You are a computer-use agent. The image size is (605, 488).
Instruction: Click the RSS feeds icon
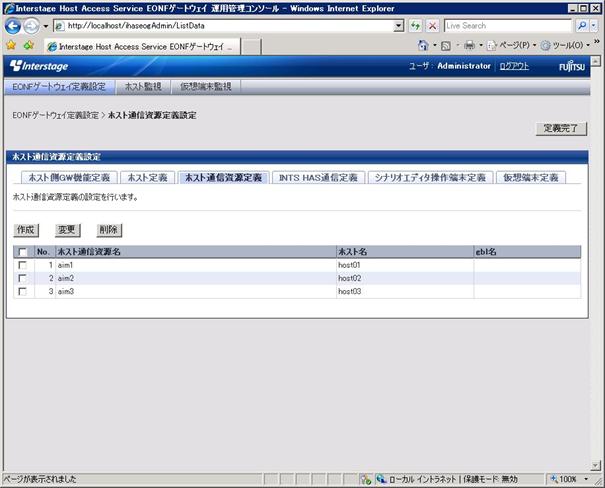click(446, 46)
